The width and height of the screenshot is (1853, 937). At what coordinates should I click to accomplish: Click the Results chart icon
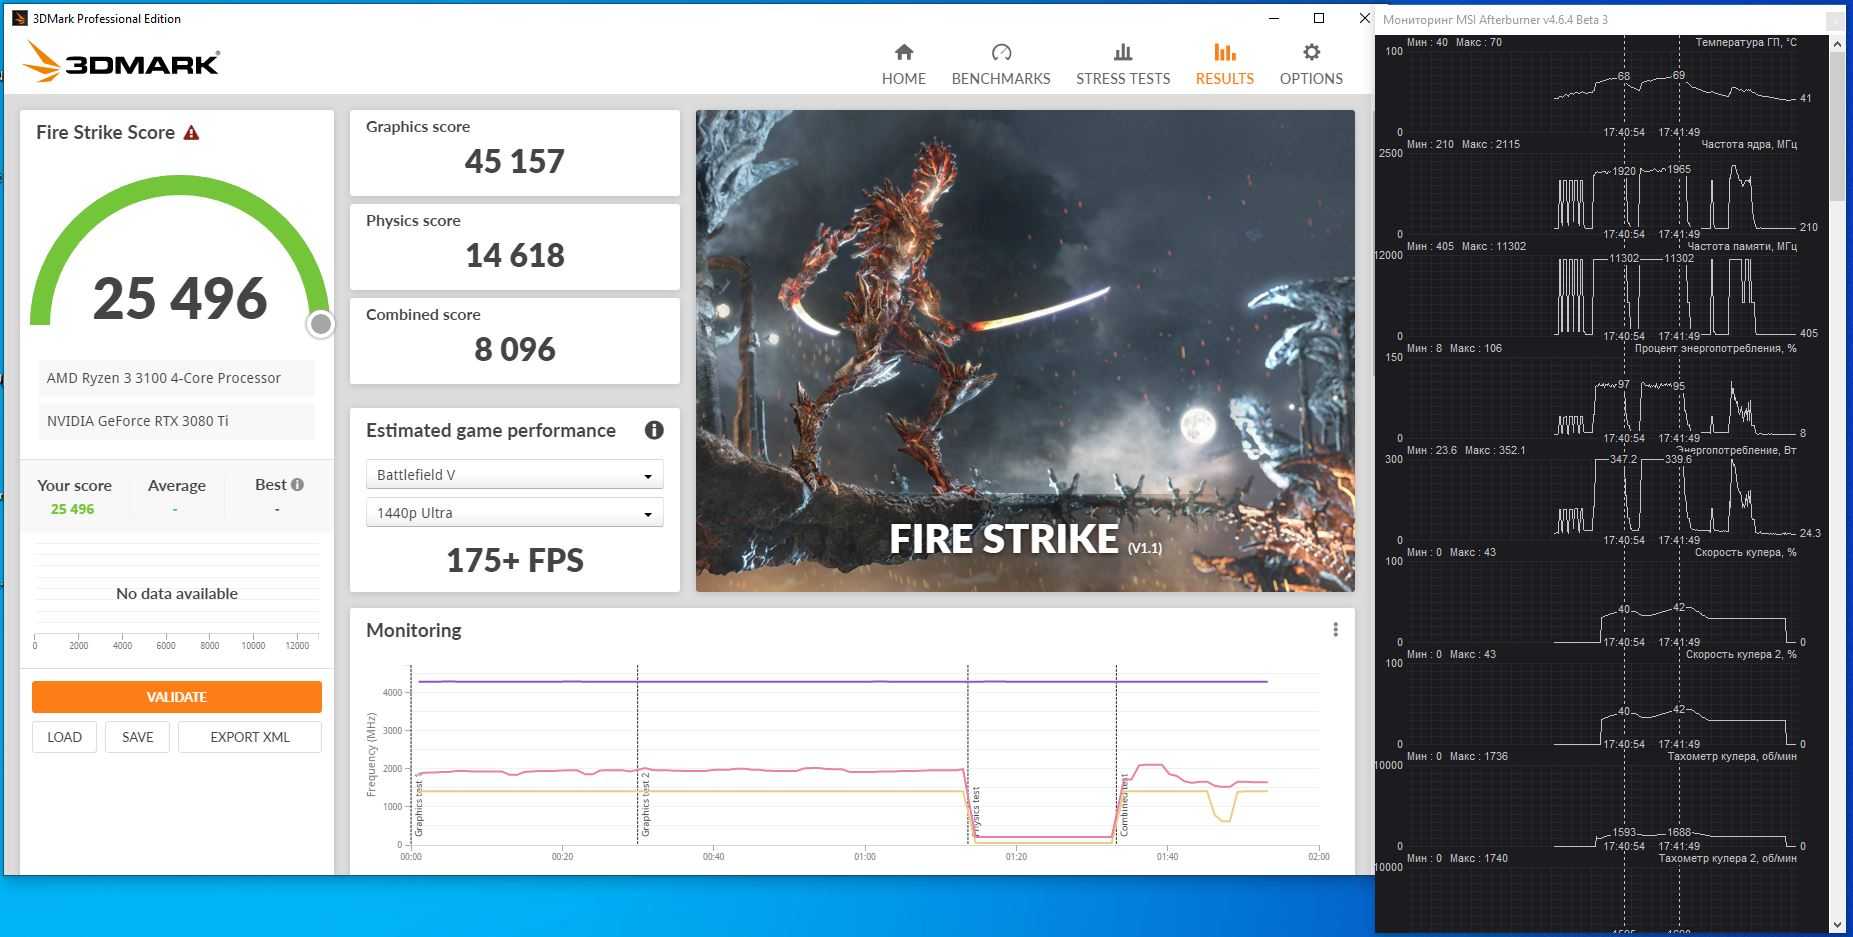1224,52
